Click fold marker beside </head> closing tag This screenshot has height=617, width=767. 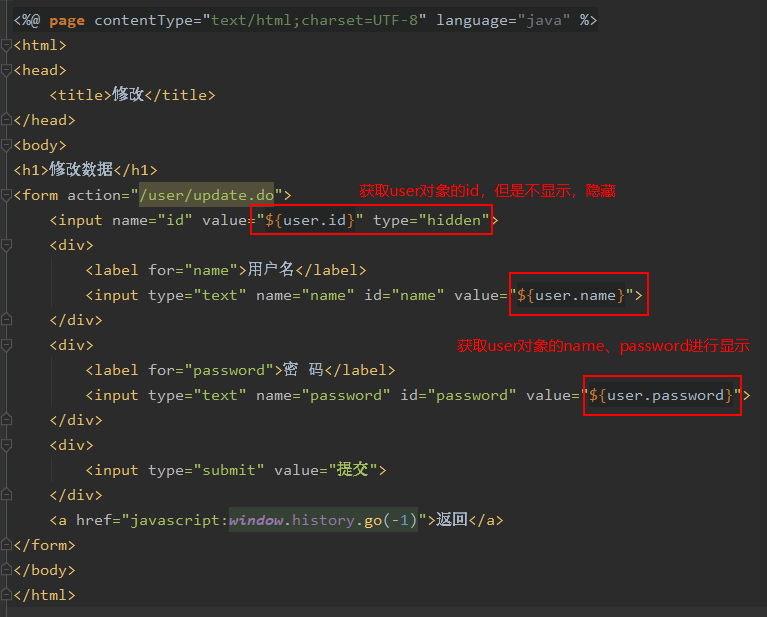[x=6, y=120]
